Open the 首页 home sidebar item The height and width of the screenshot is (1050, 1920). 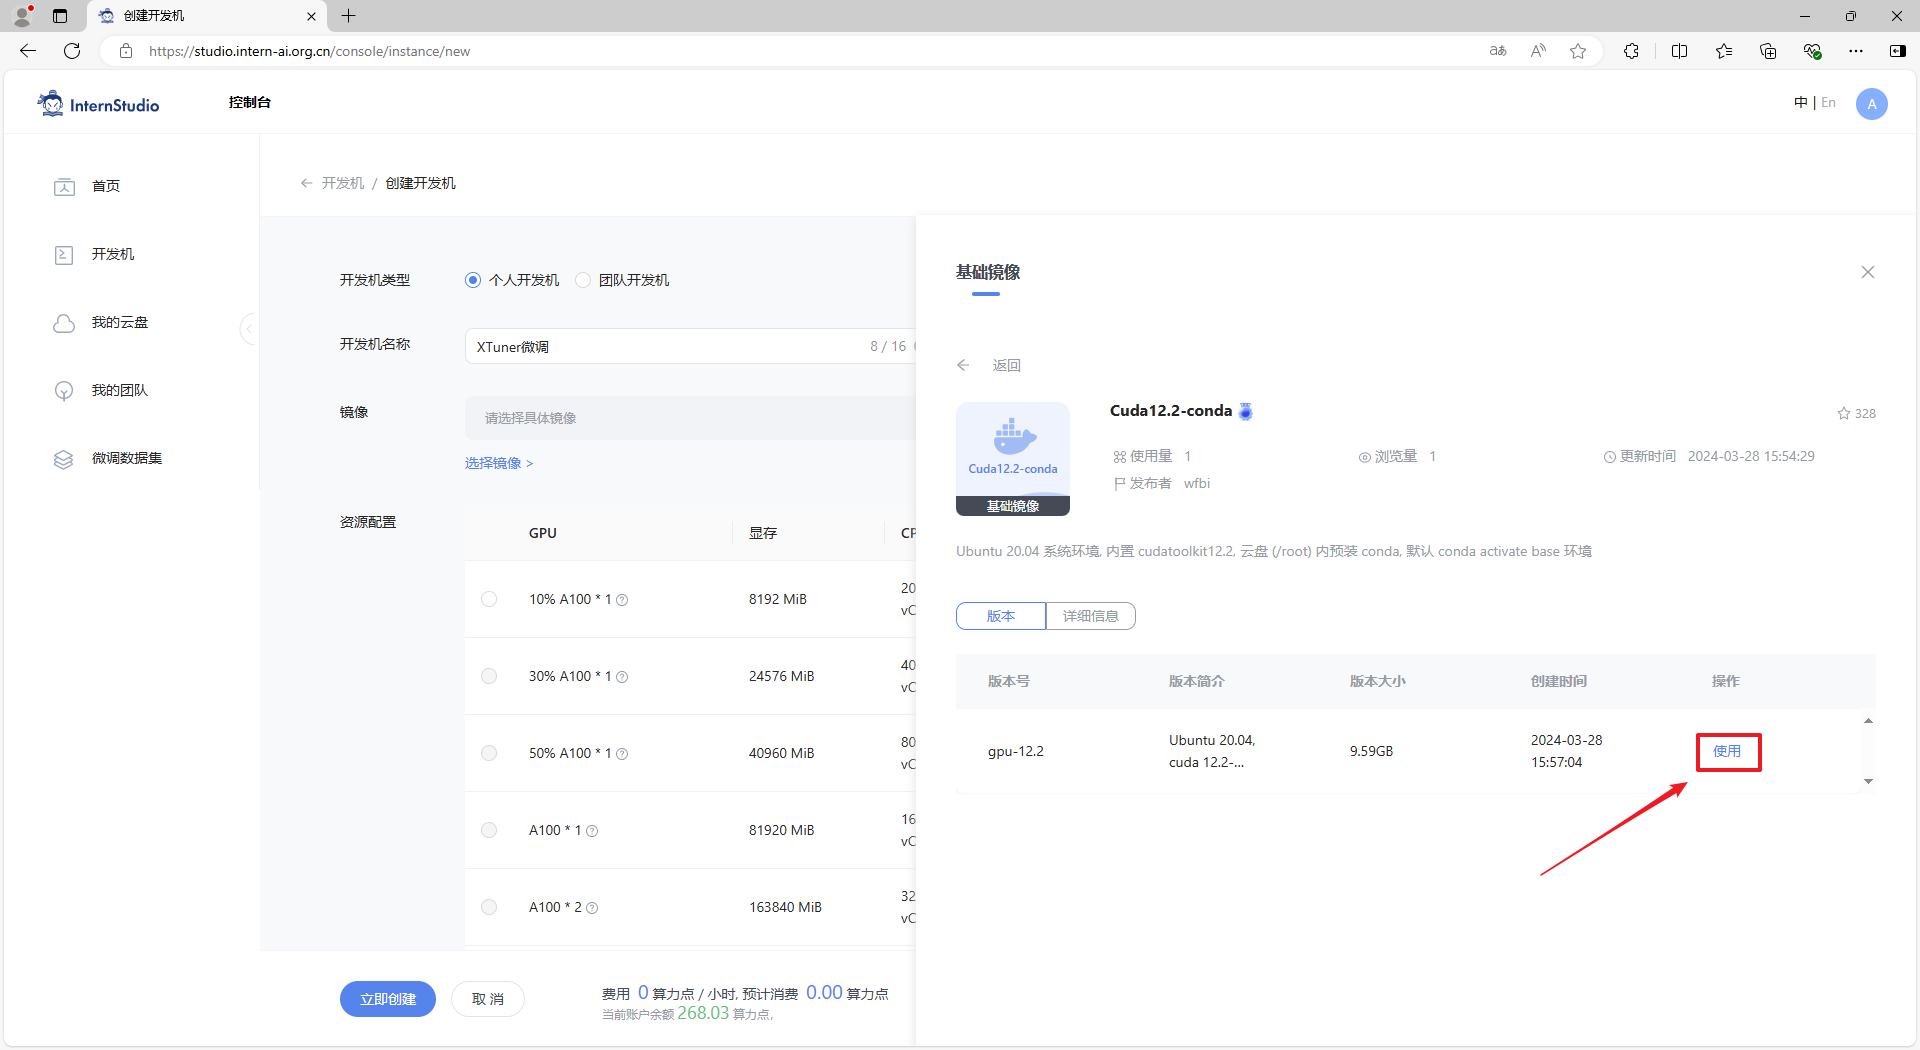106,186
